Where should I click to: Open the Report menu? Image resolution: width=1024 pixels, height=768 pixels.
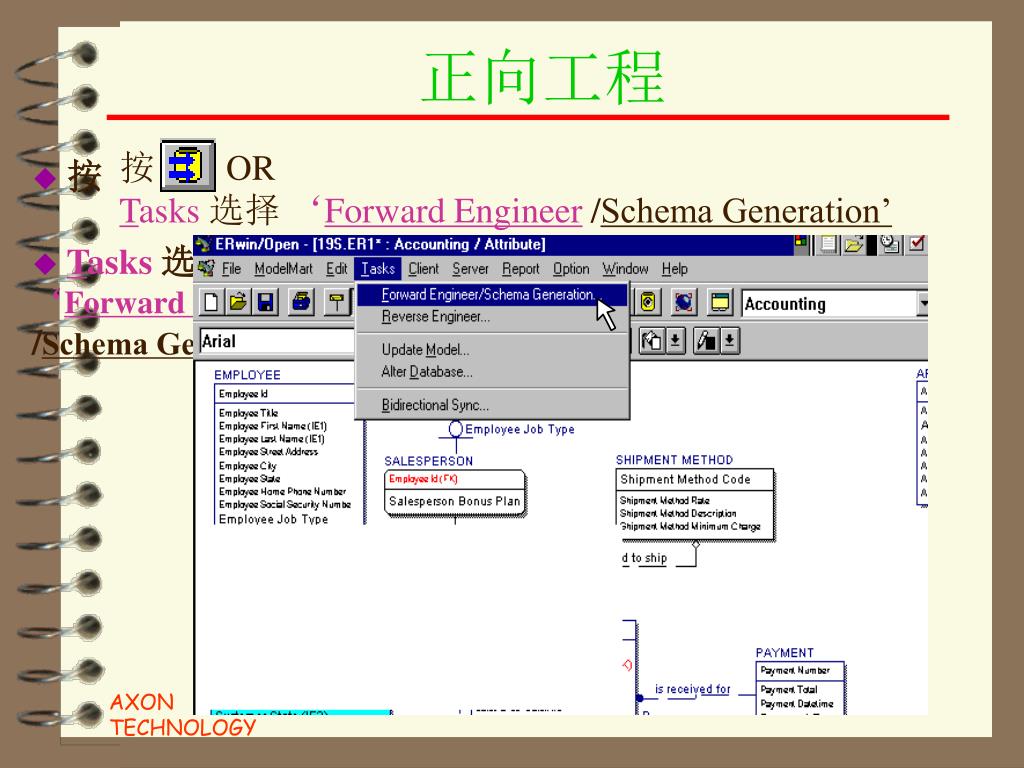pos(520,269)
